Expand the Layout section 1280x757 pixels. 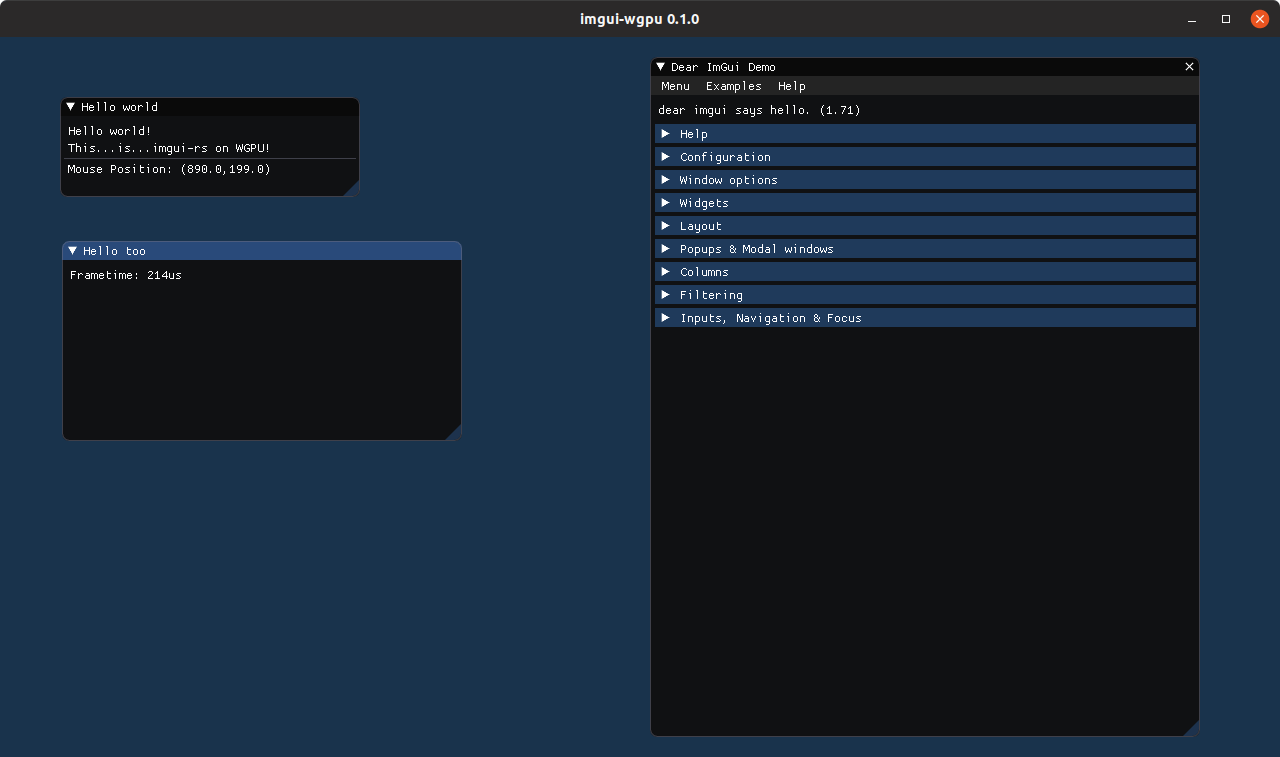925,226
